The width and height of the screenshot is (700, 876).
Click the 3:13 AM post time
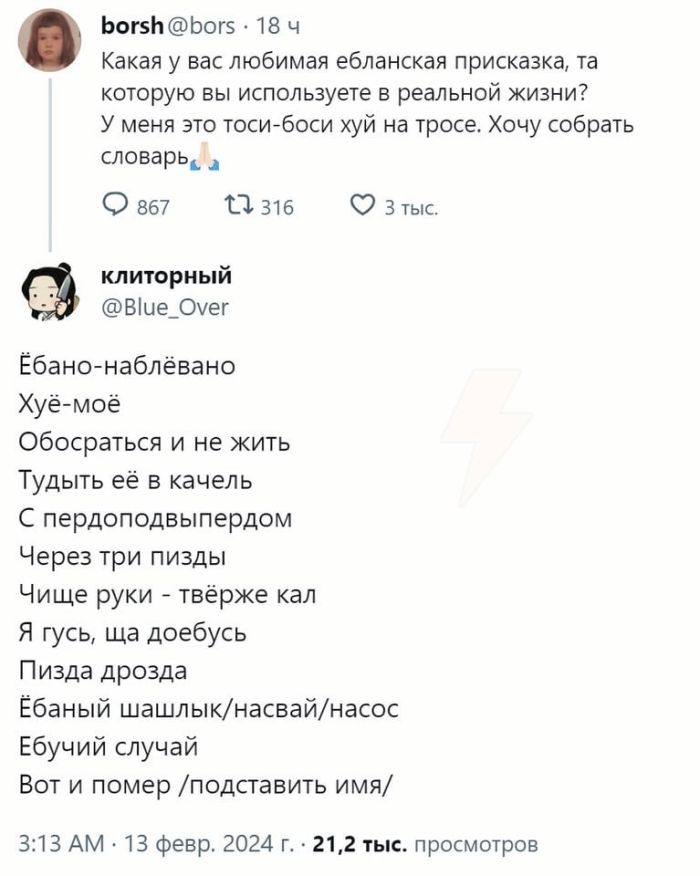pyautogui.click(x=62, y=844)
